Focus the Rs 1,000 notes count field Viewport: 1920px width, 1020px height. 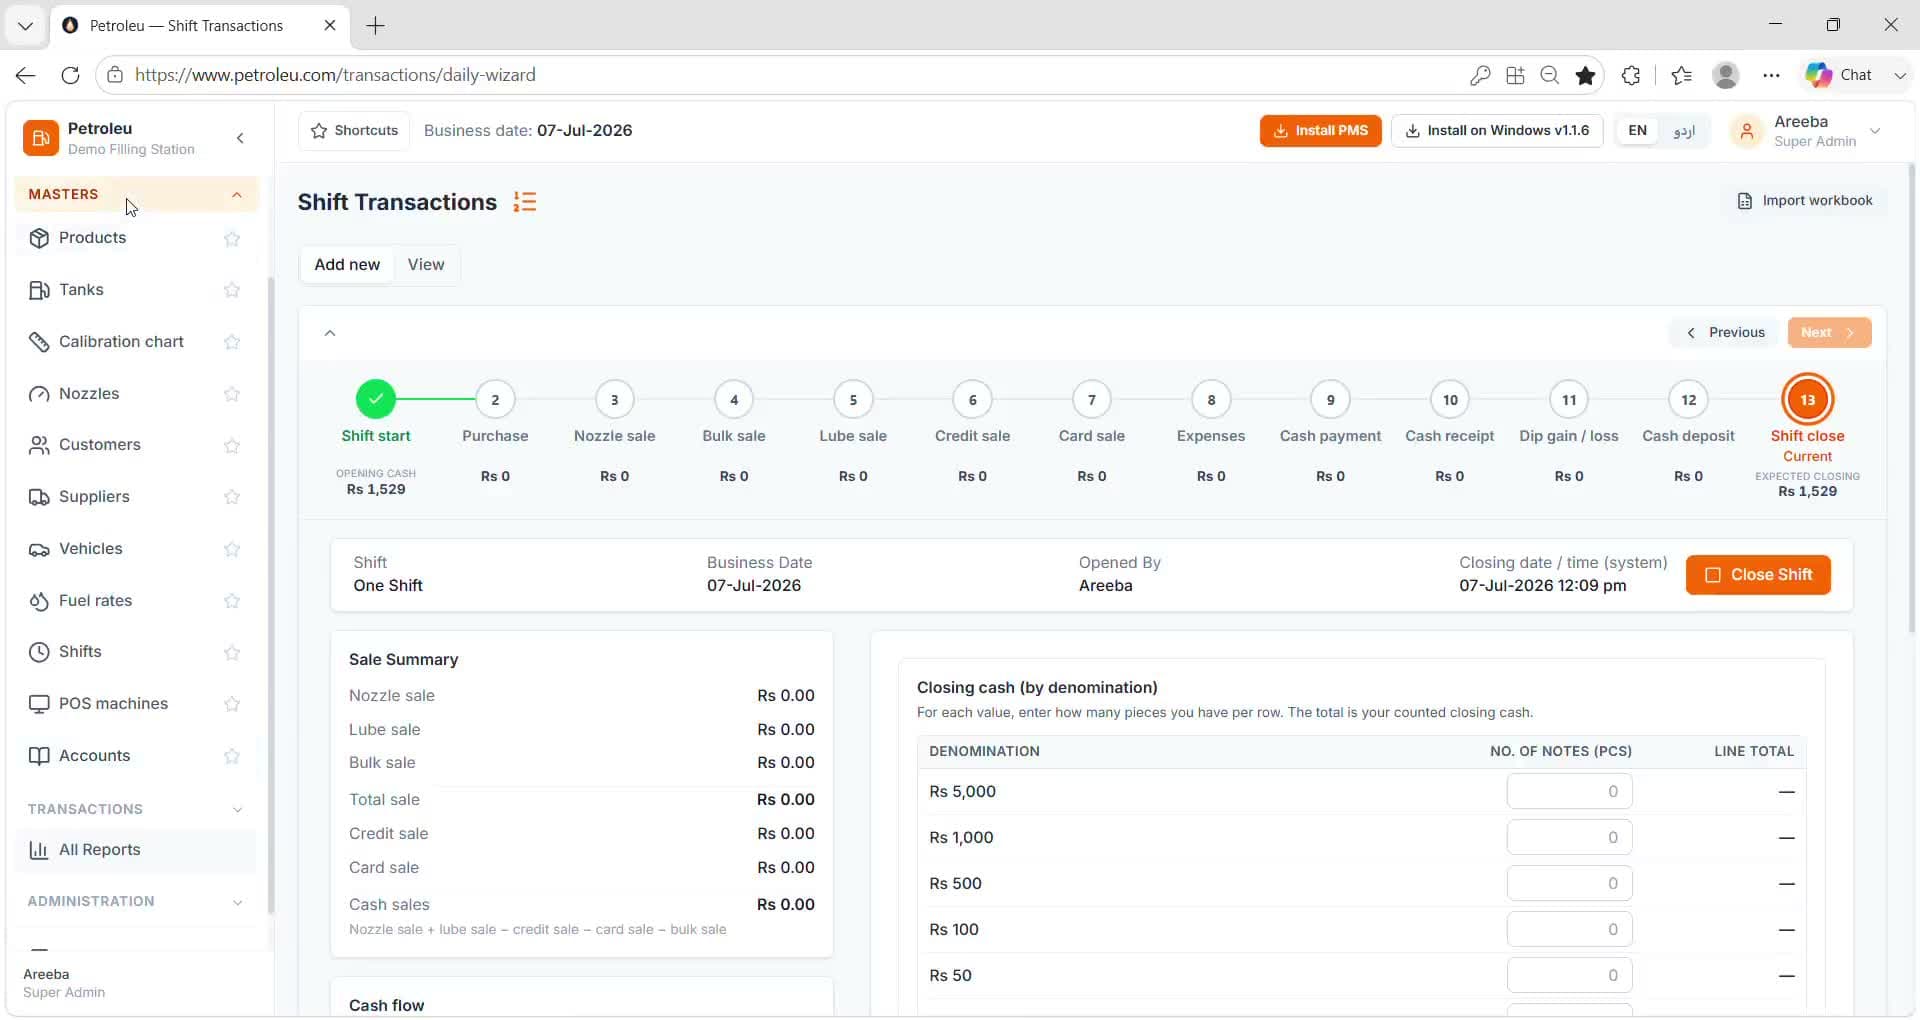point(1569,838)
